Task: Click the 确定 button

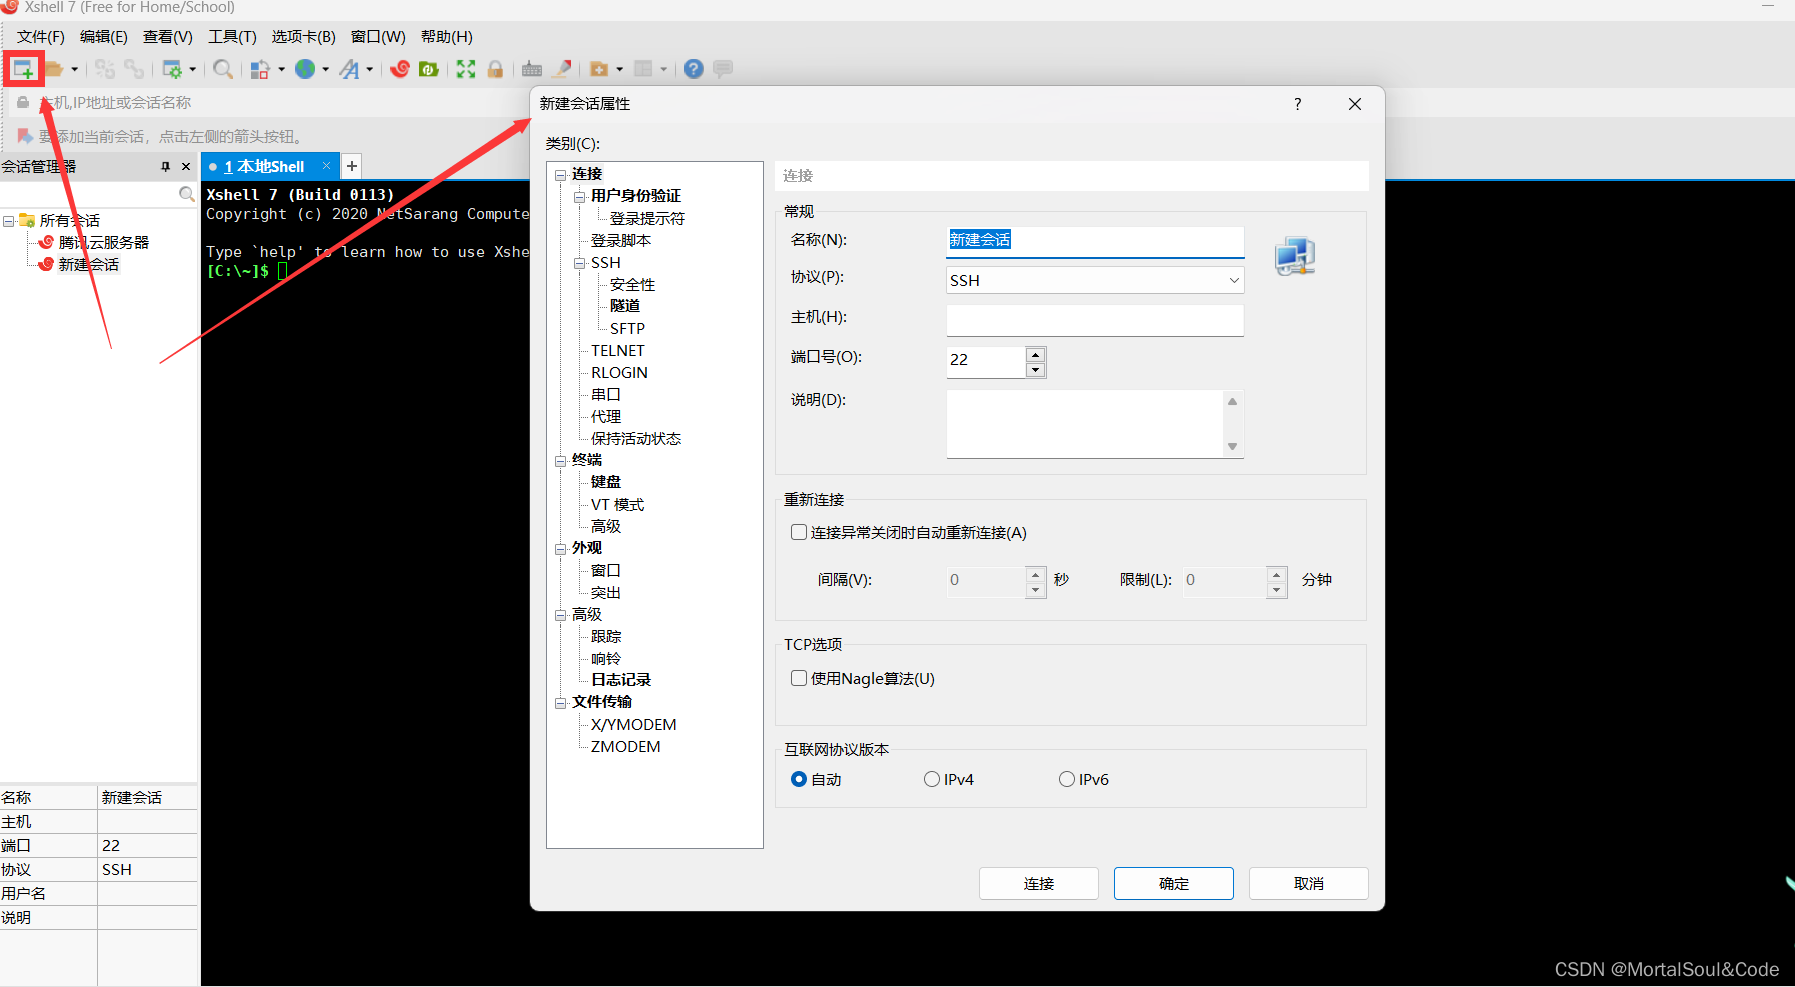Action: point(1174,883)
